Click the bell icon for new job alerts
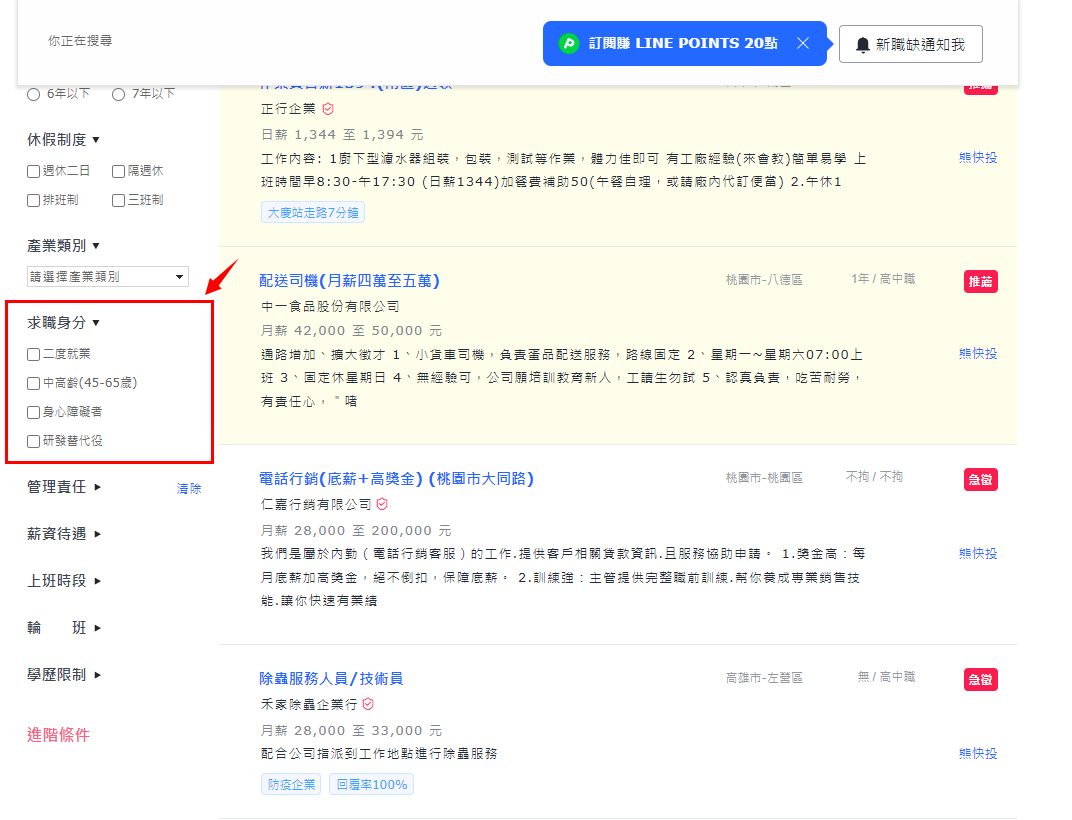 (863, 44)
